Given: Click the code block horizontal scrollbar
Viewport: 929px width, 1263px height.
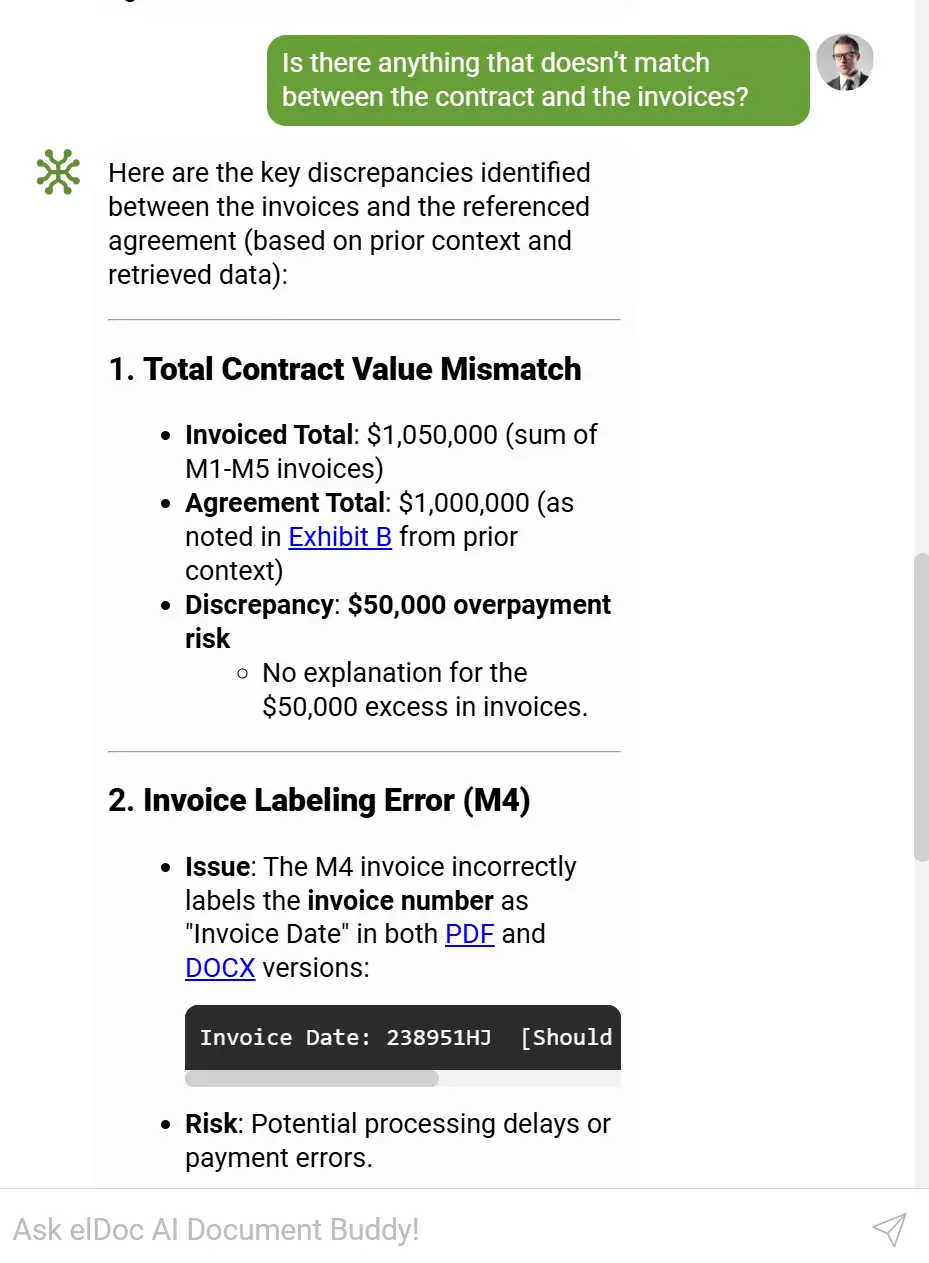Looking at the screenshot, I should coord(312,1079).
